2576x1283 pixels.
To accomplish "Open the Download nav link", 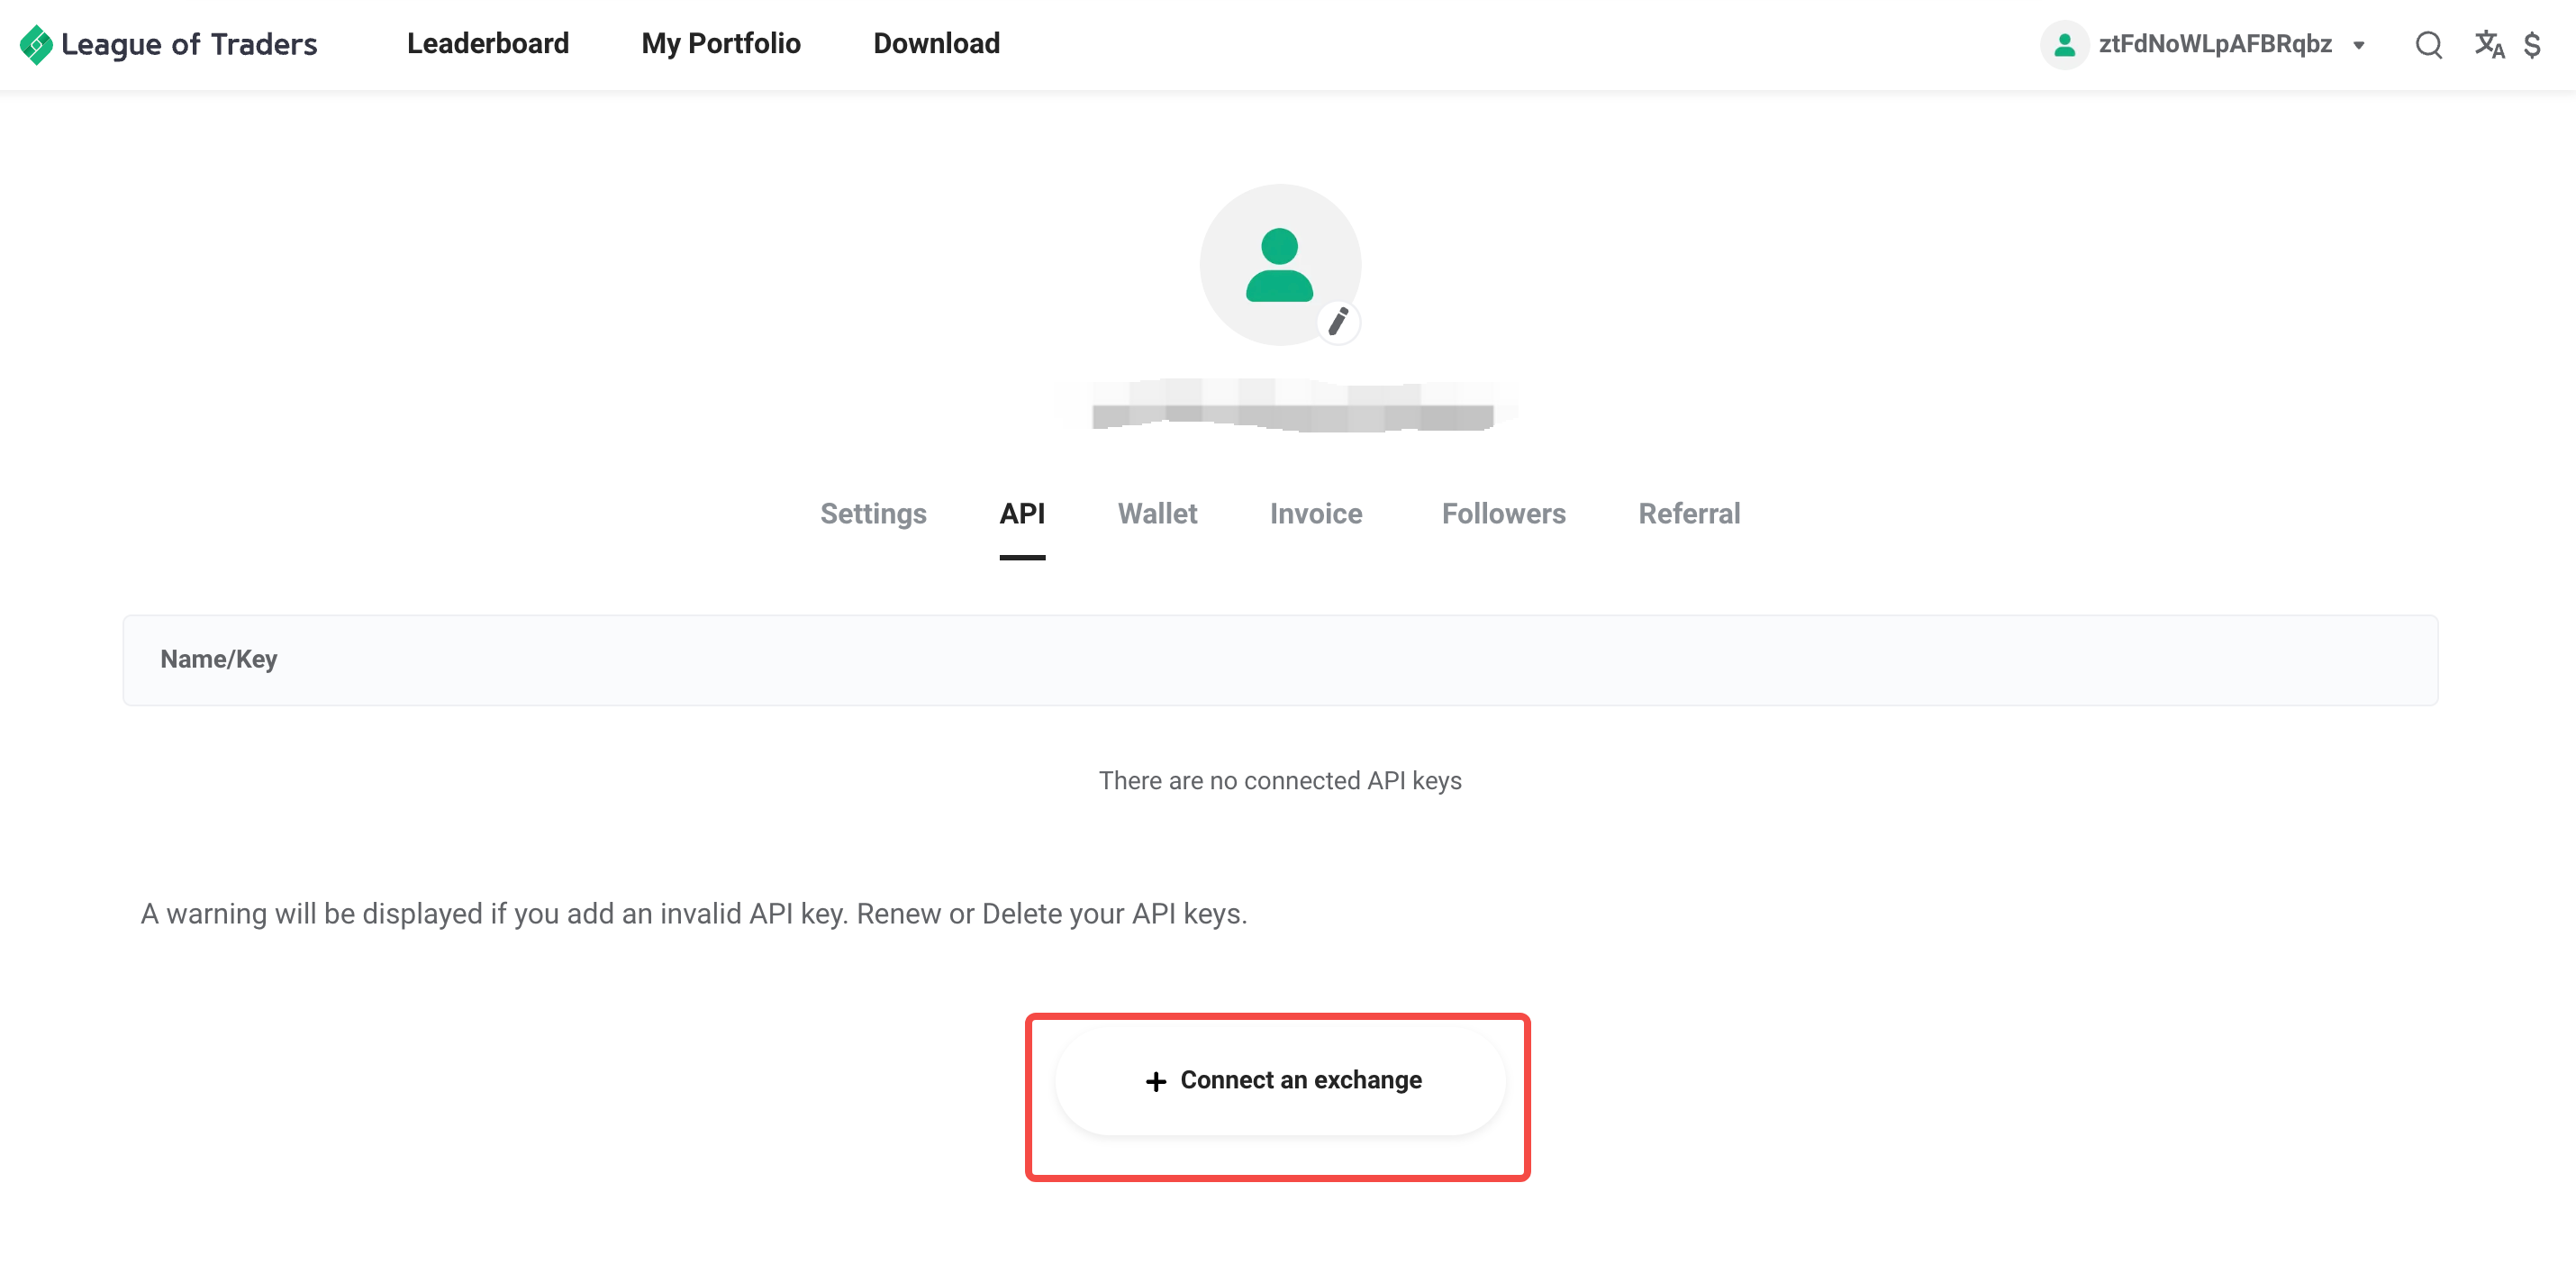I will coord(936,43).
